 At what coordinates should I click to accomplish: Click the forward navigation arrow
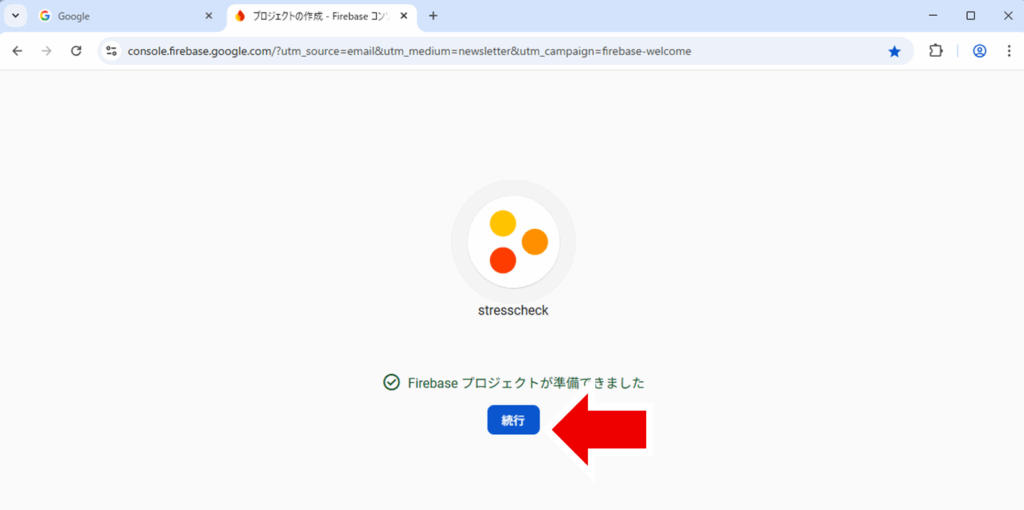46,51
